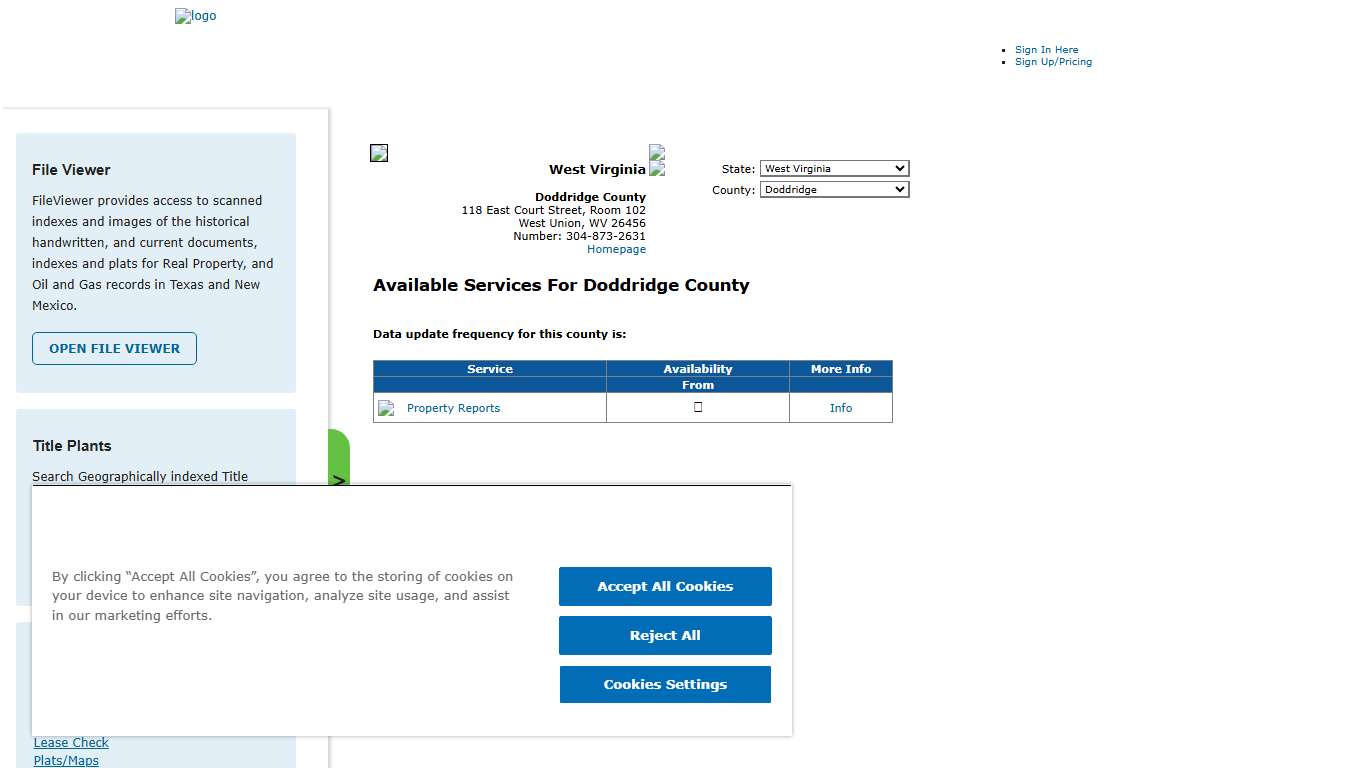This screenshot has height=768, width=1366.
Task: Click the site logo image
Action: click(195, 15)
